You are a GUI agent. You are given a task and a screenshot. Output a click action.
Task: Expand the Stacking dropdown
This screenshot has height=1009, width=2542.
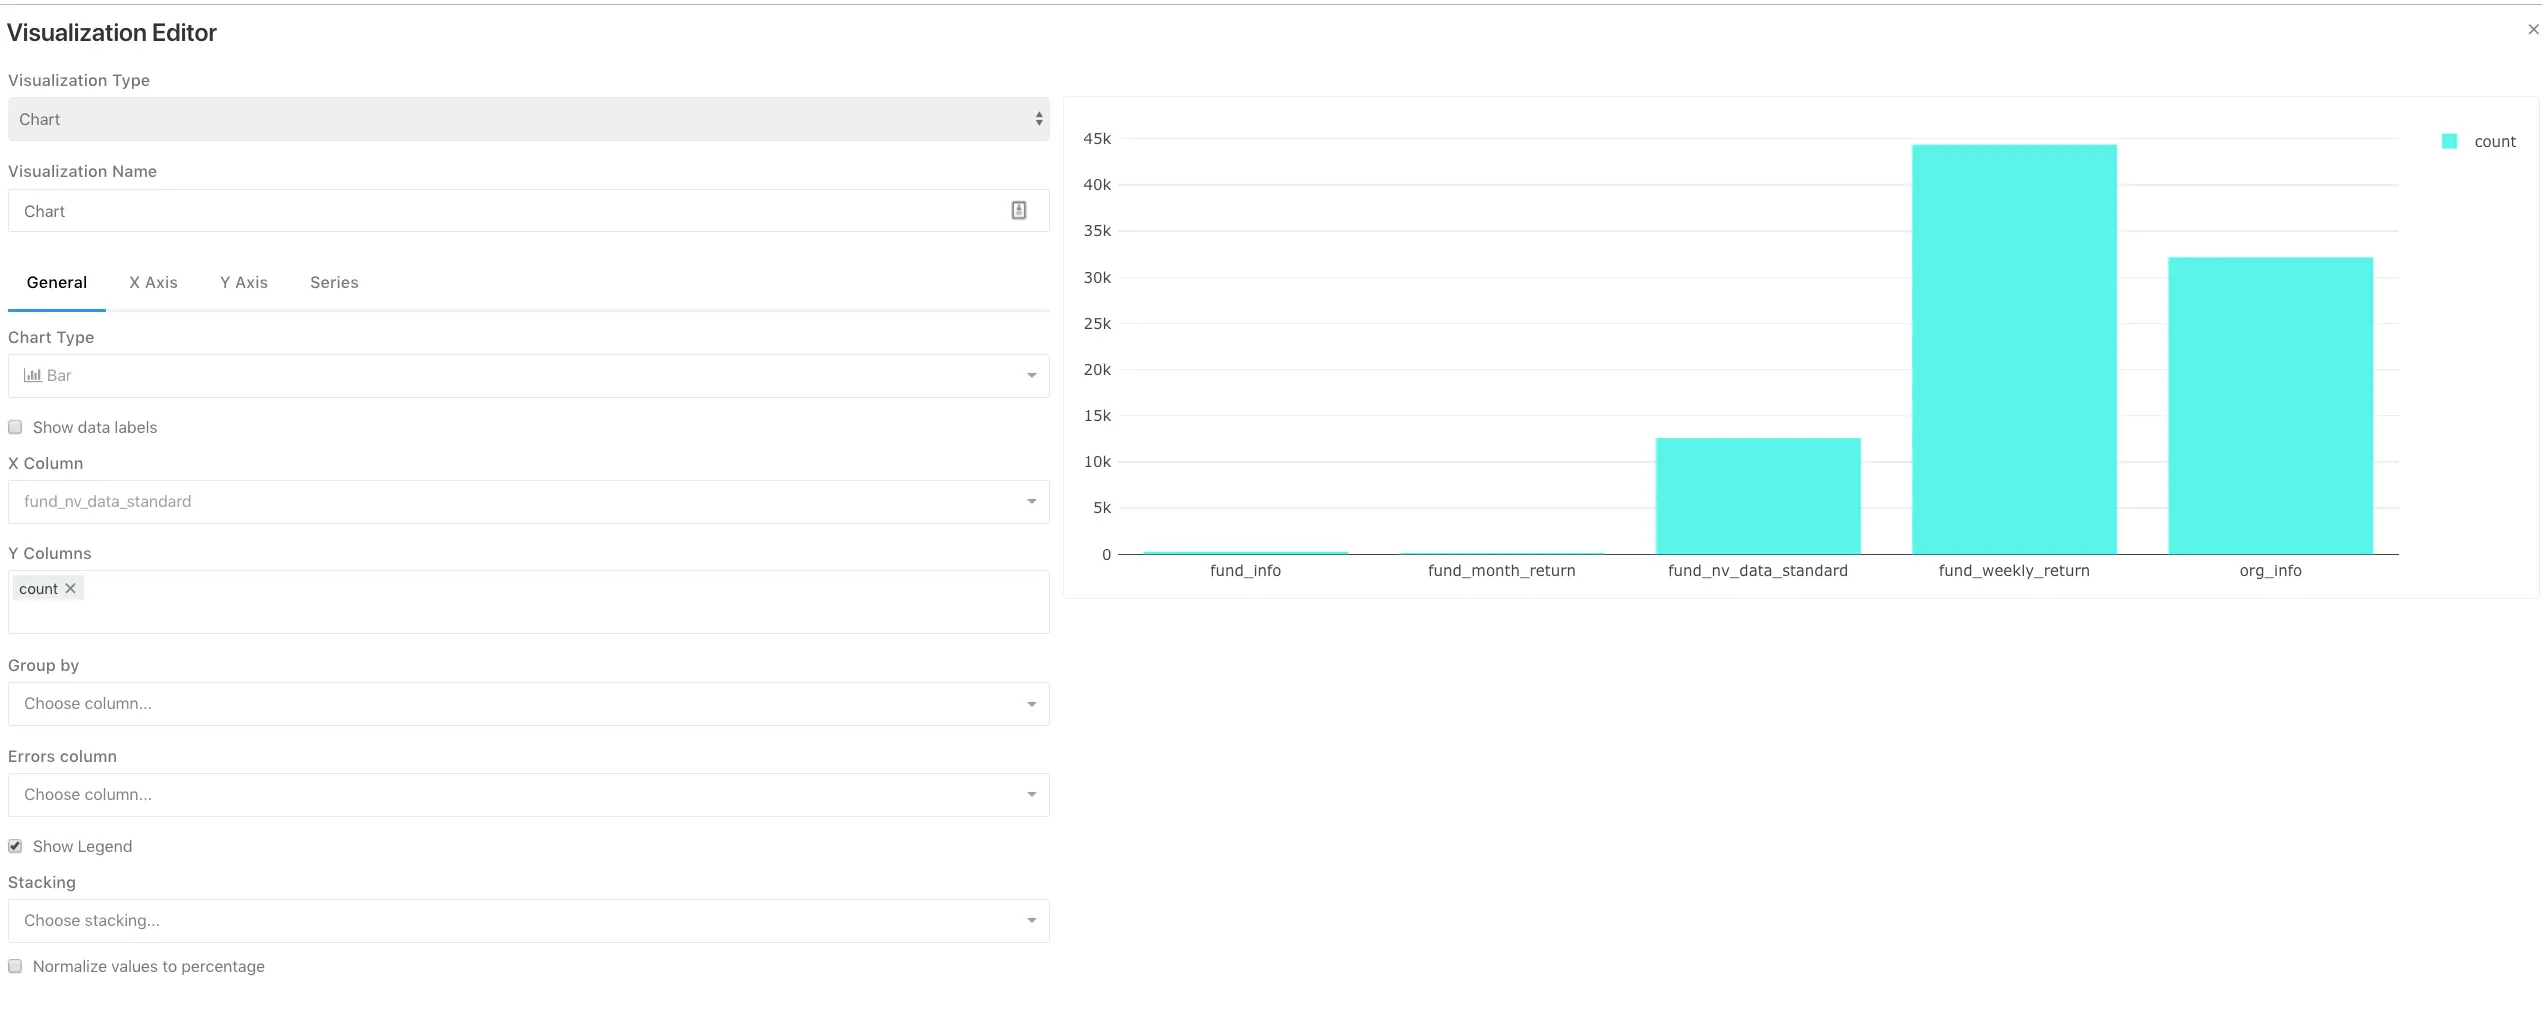click(x=528, y=921)
